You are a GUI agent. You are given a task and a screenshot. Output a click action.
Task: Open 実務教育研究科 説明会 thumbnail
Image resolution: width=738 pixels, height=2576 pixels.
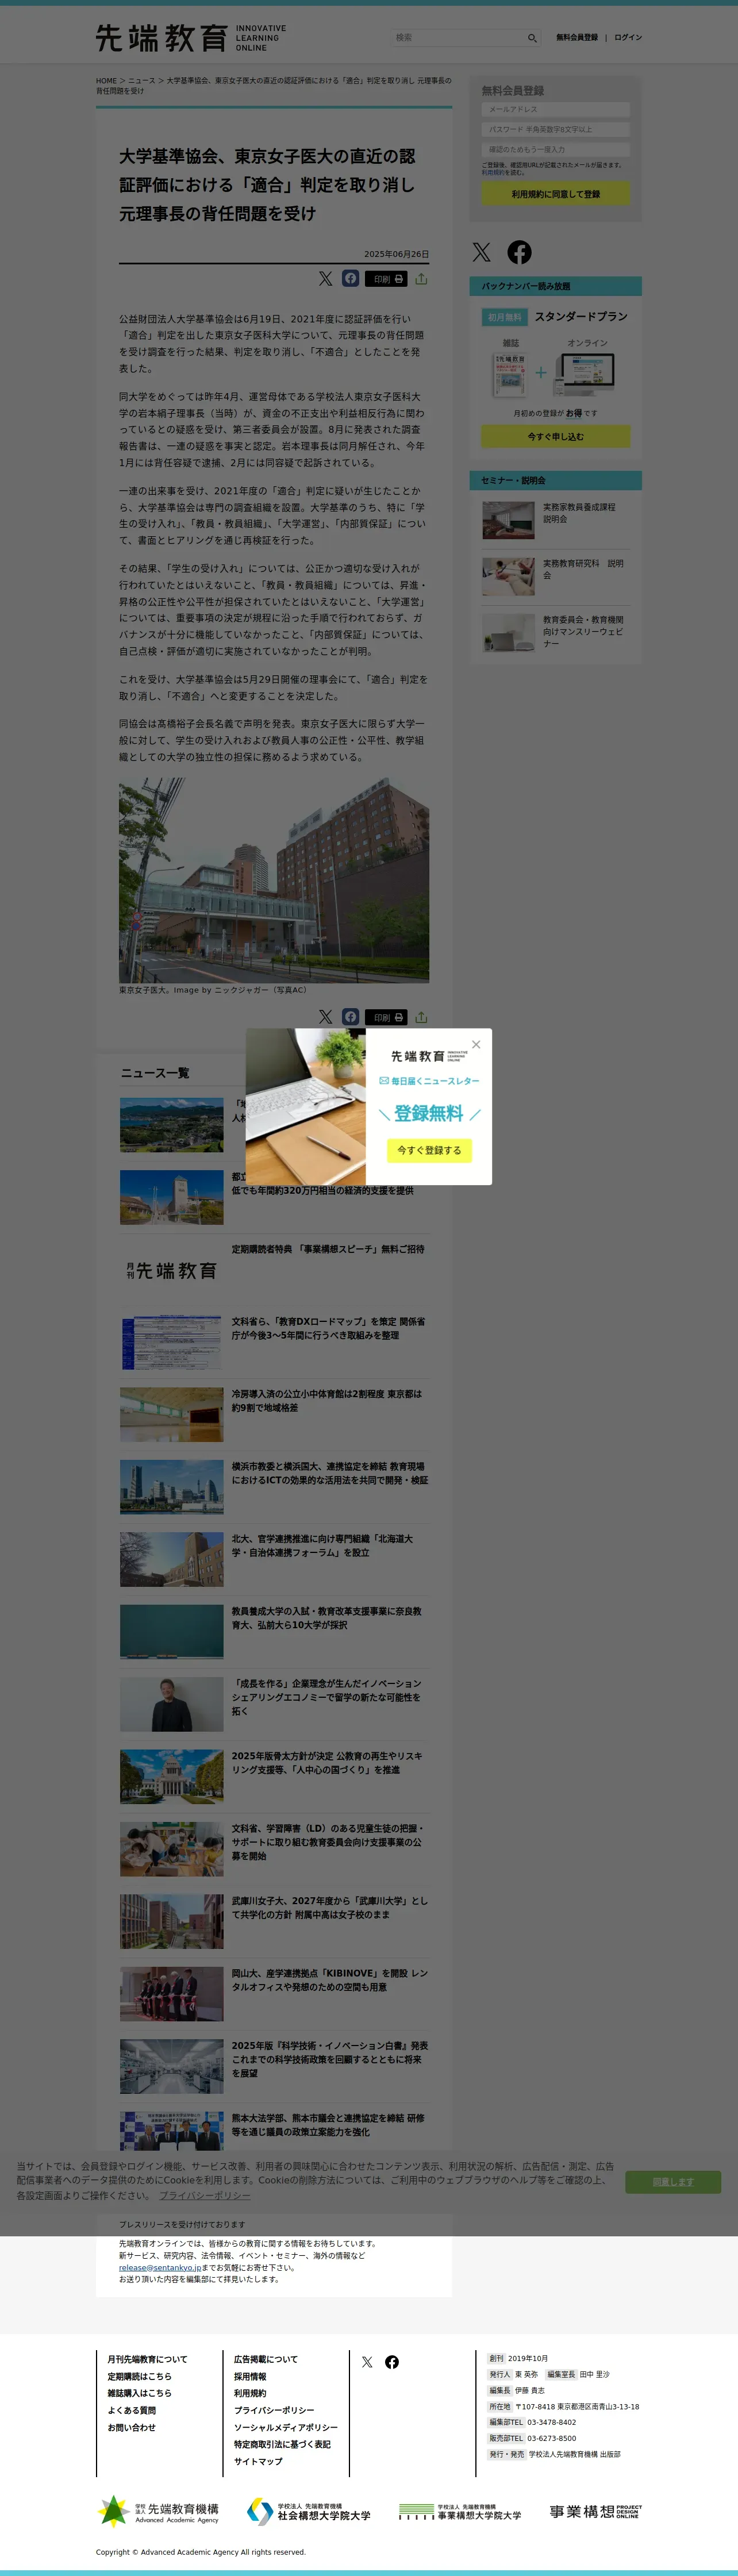(508, 577)
